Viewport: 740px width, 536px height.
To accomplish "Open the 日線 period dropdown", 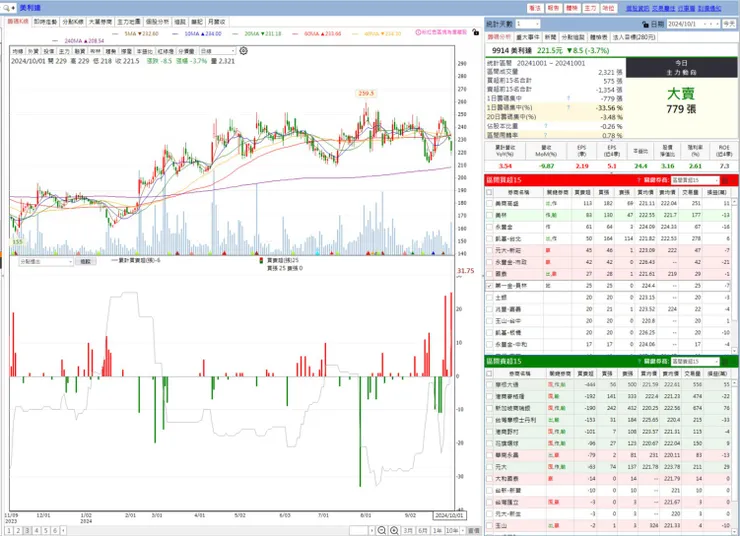I will pyautogui.click(x=218, y=51).
